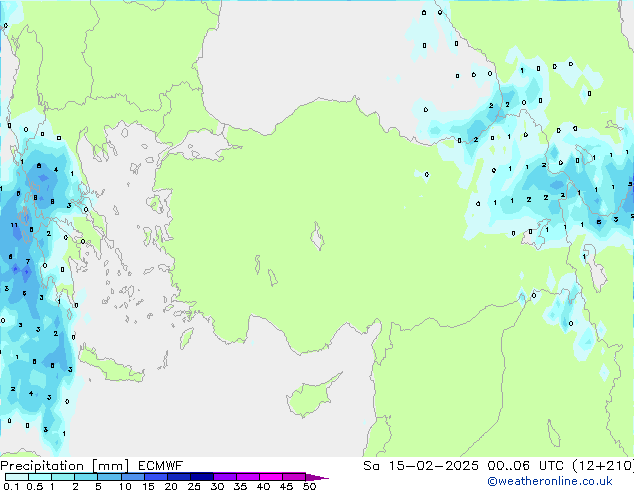The width and height of the screenshot is (634, 490).
Task: Click the over-50 mm legend arrow tip
Action: coord(317,477)
